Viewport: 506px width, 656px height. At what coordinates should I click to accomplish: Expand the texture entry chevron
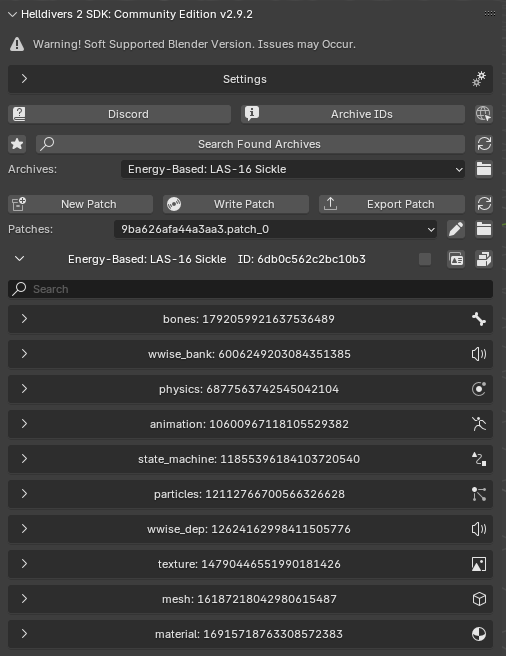tap(24, 564)
